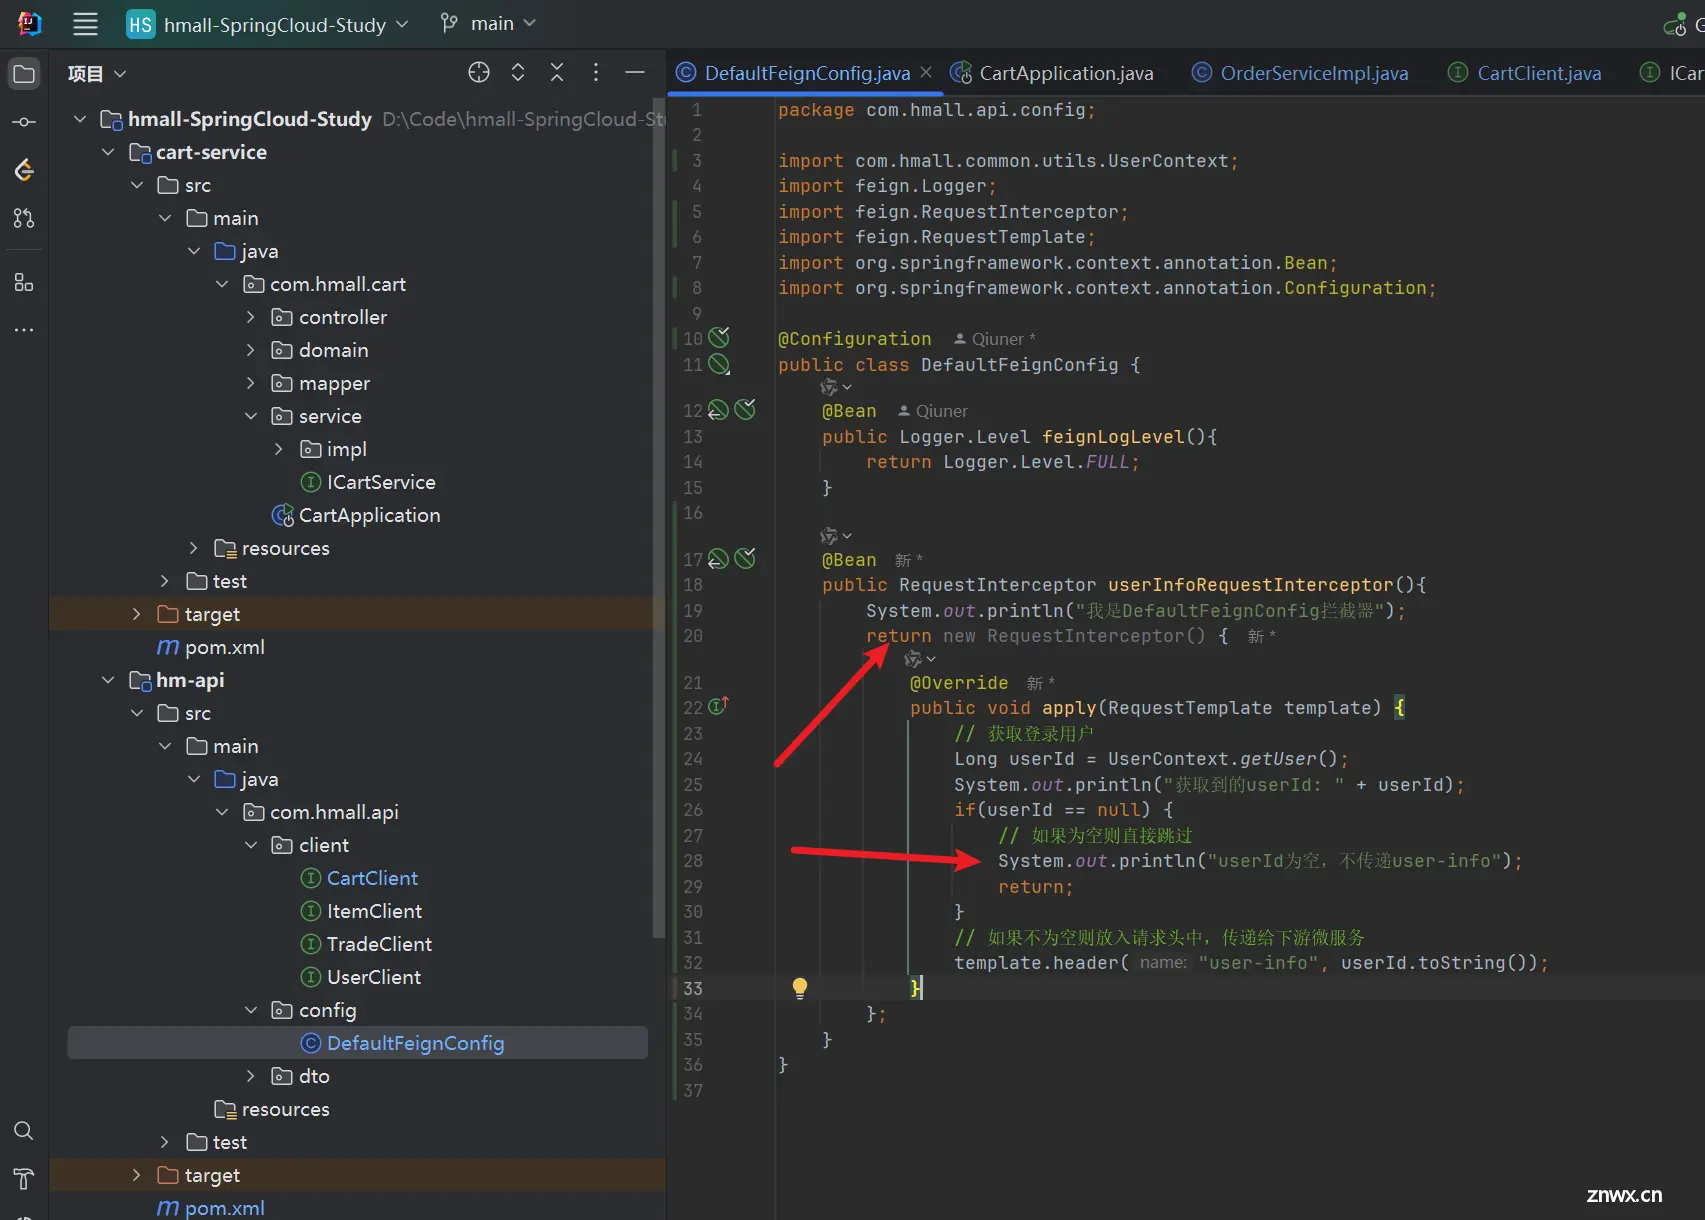Screen dimensions: 1705x1220
Task: Open project panel options three-dot menu
Action: point(596,72)
